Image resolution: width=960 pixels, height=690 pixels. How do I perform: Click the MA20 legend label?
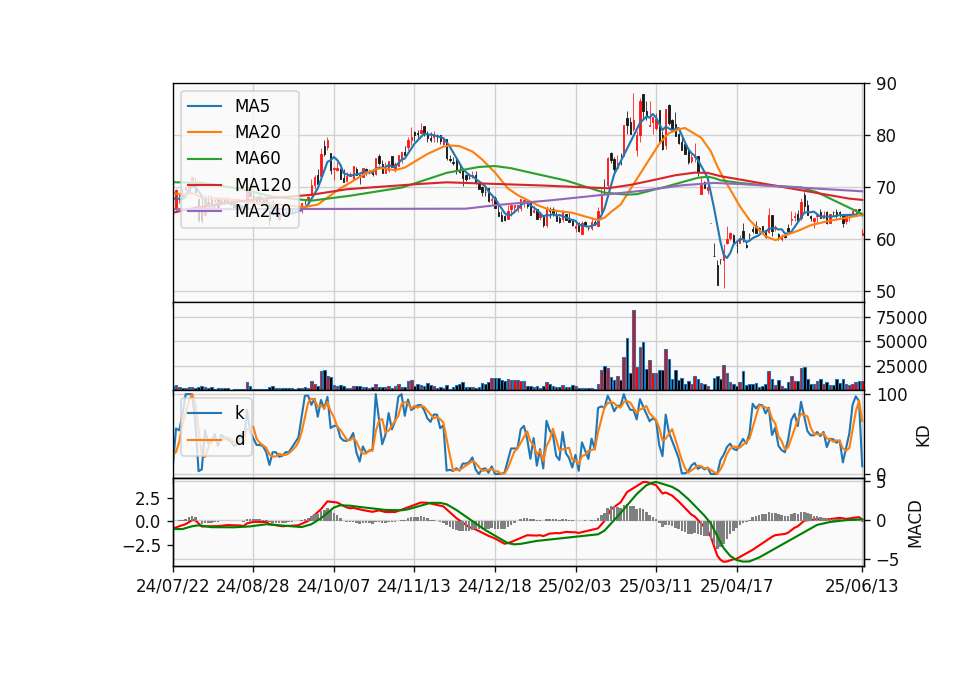tap(257, 132)
